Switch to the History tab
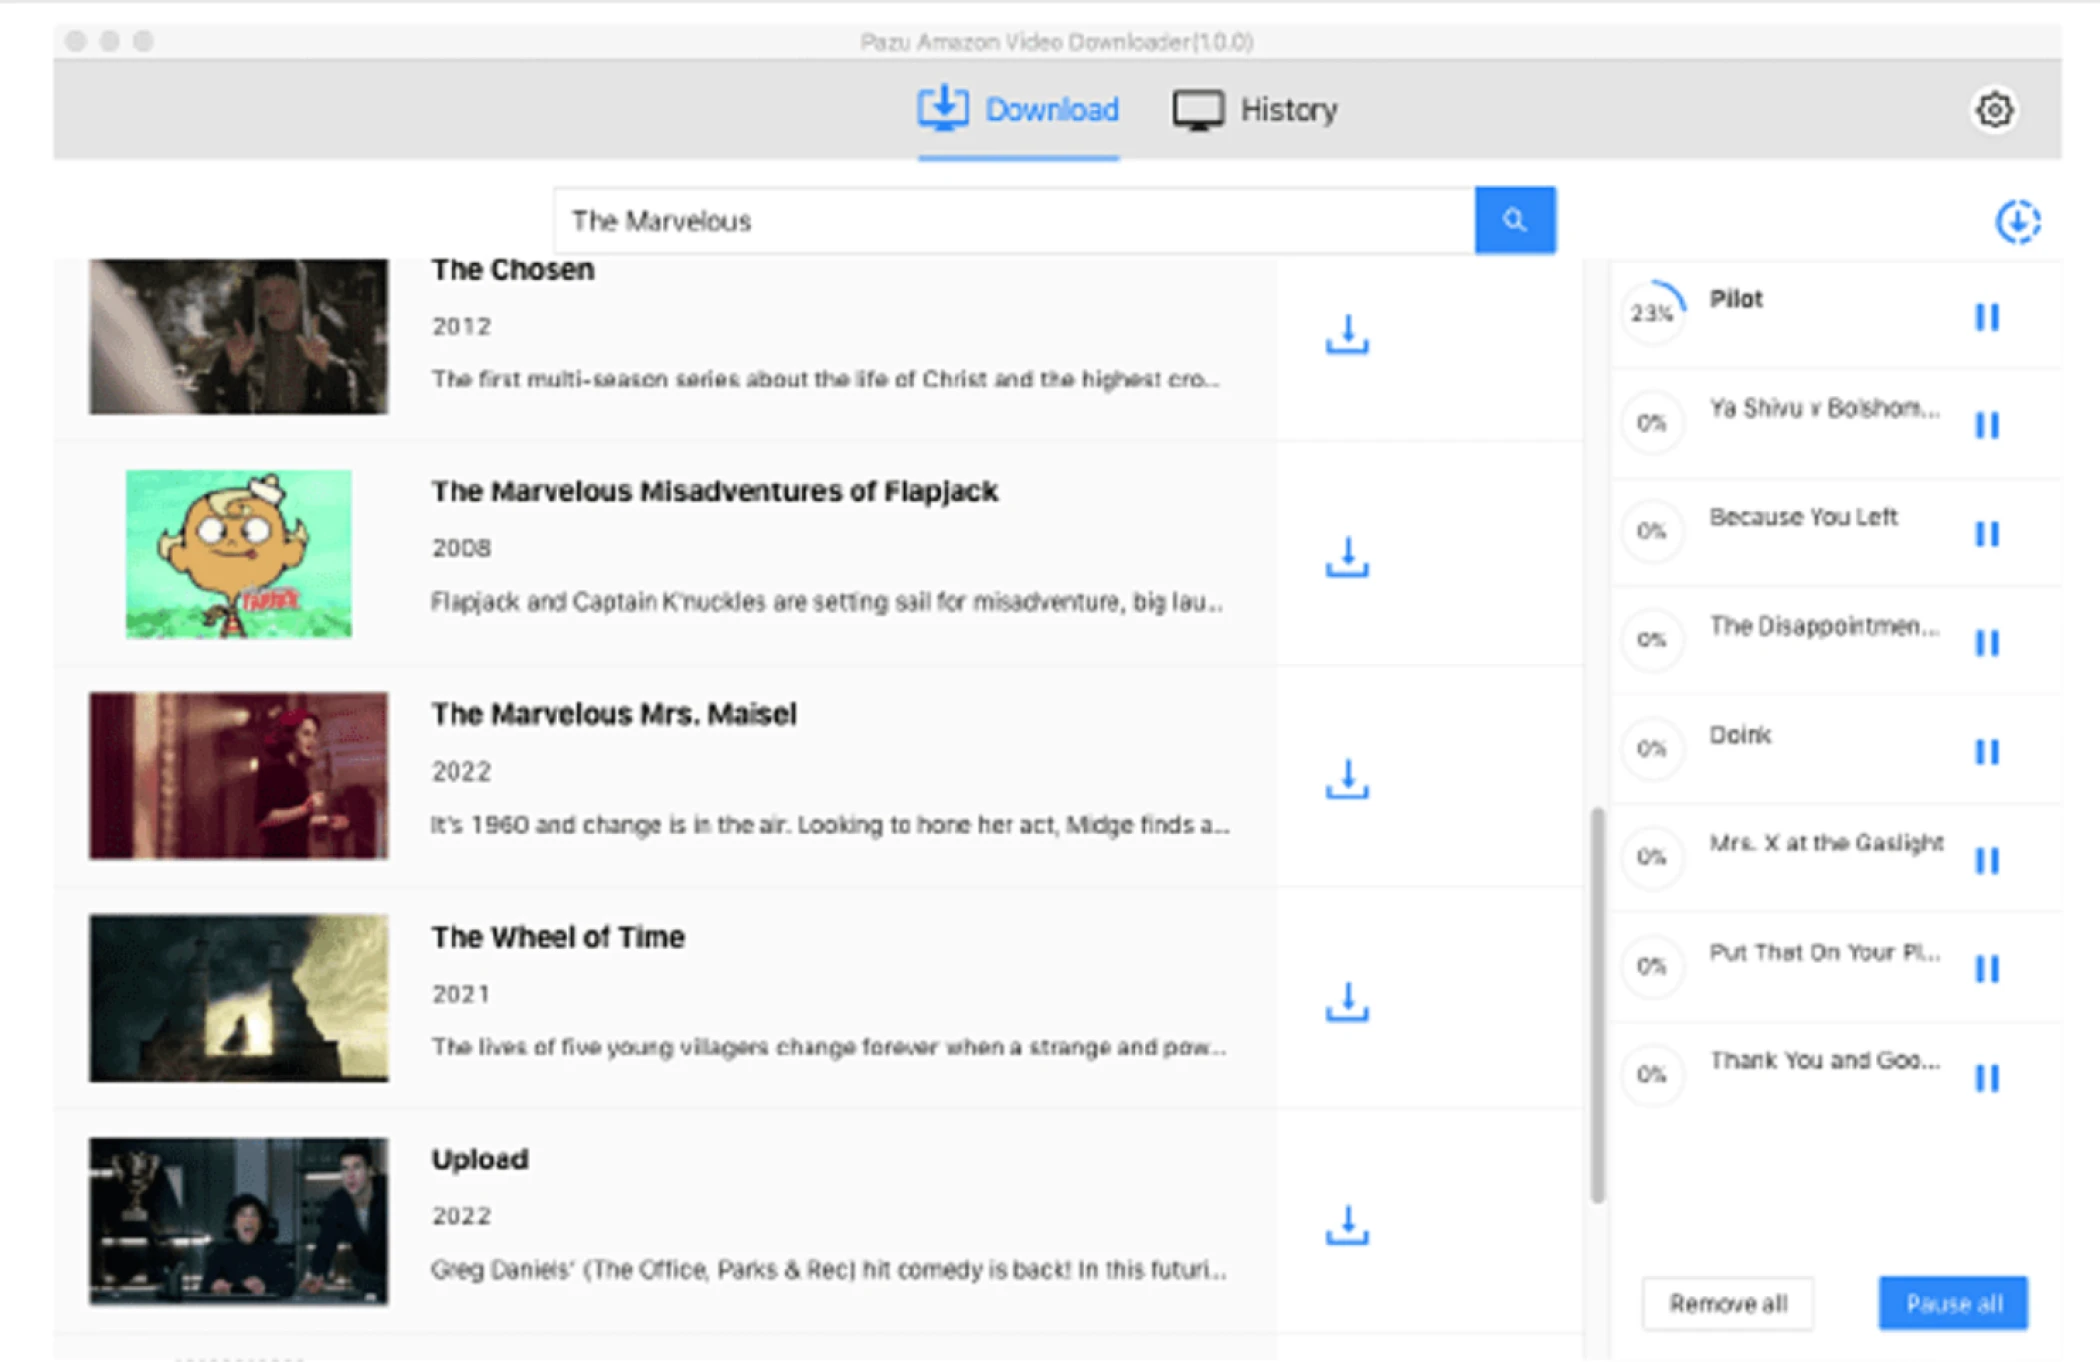Viewport: 2100px width, 1362px height. pyautogui.click(x=1255, y=109)
